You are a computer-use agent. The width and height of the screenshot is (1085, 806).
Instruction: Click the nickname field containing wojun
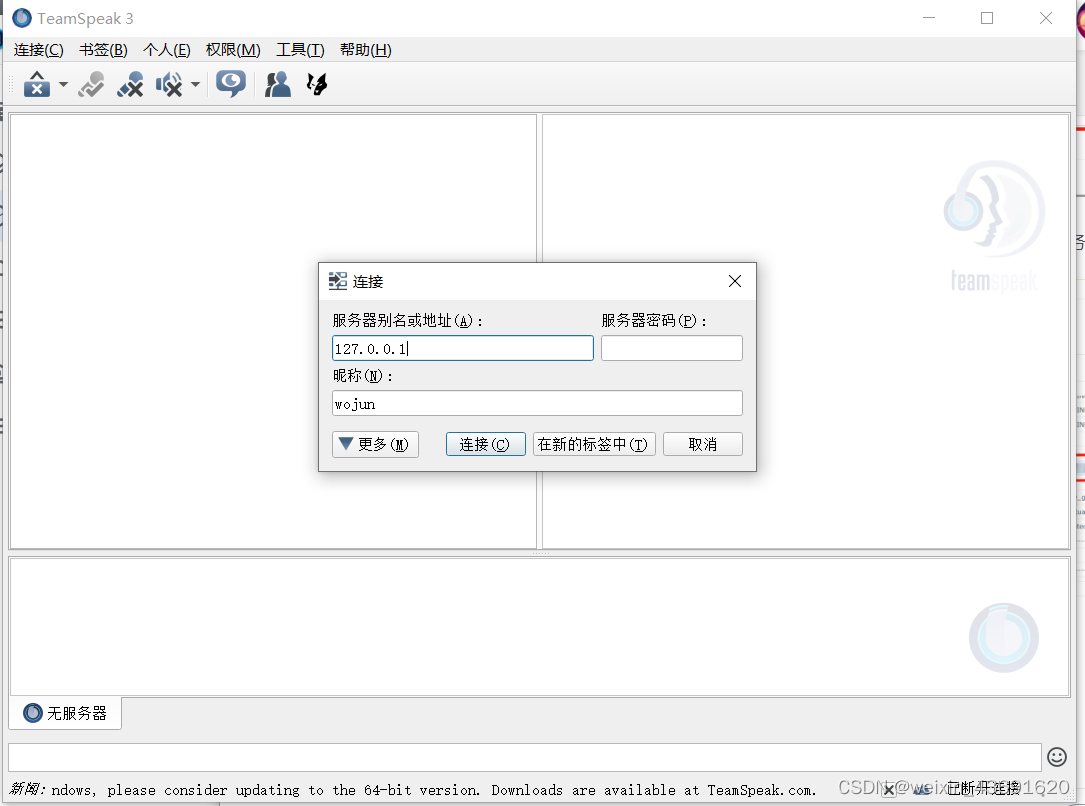[537, 403]
